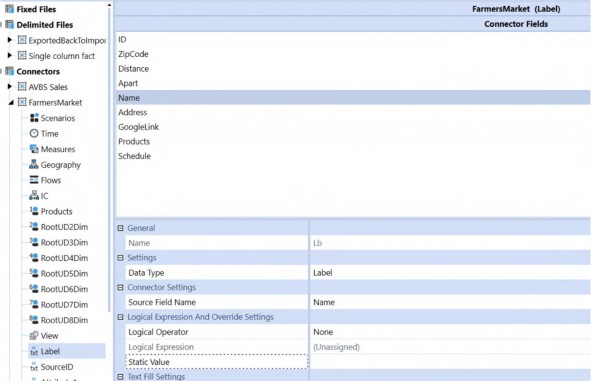Select Scenarios under FarmersMarket
The height and width of the screenshot is (381, 591).
coord(58,118)
